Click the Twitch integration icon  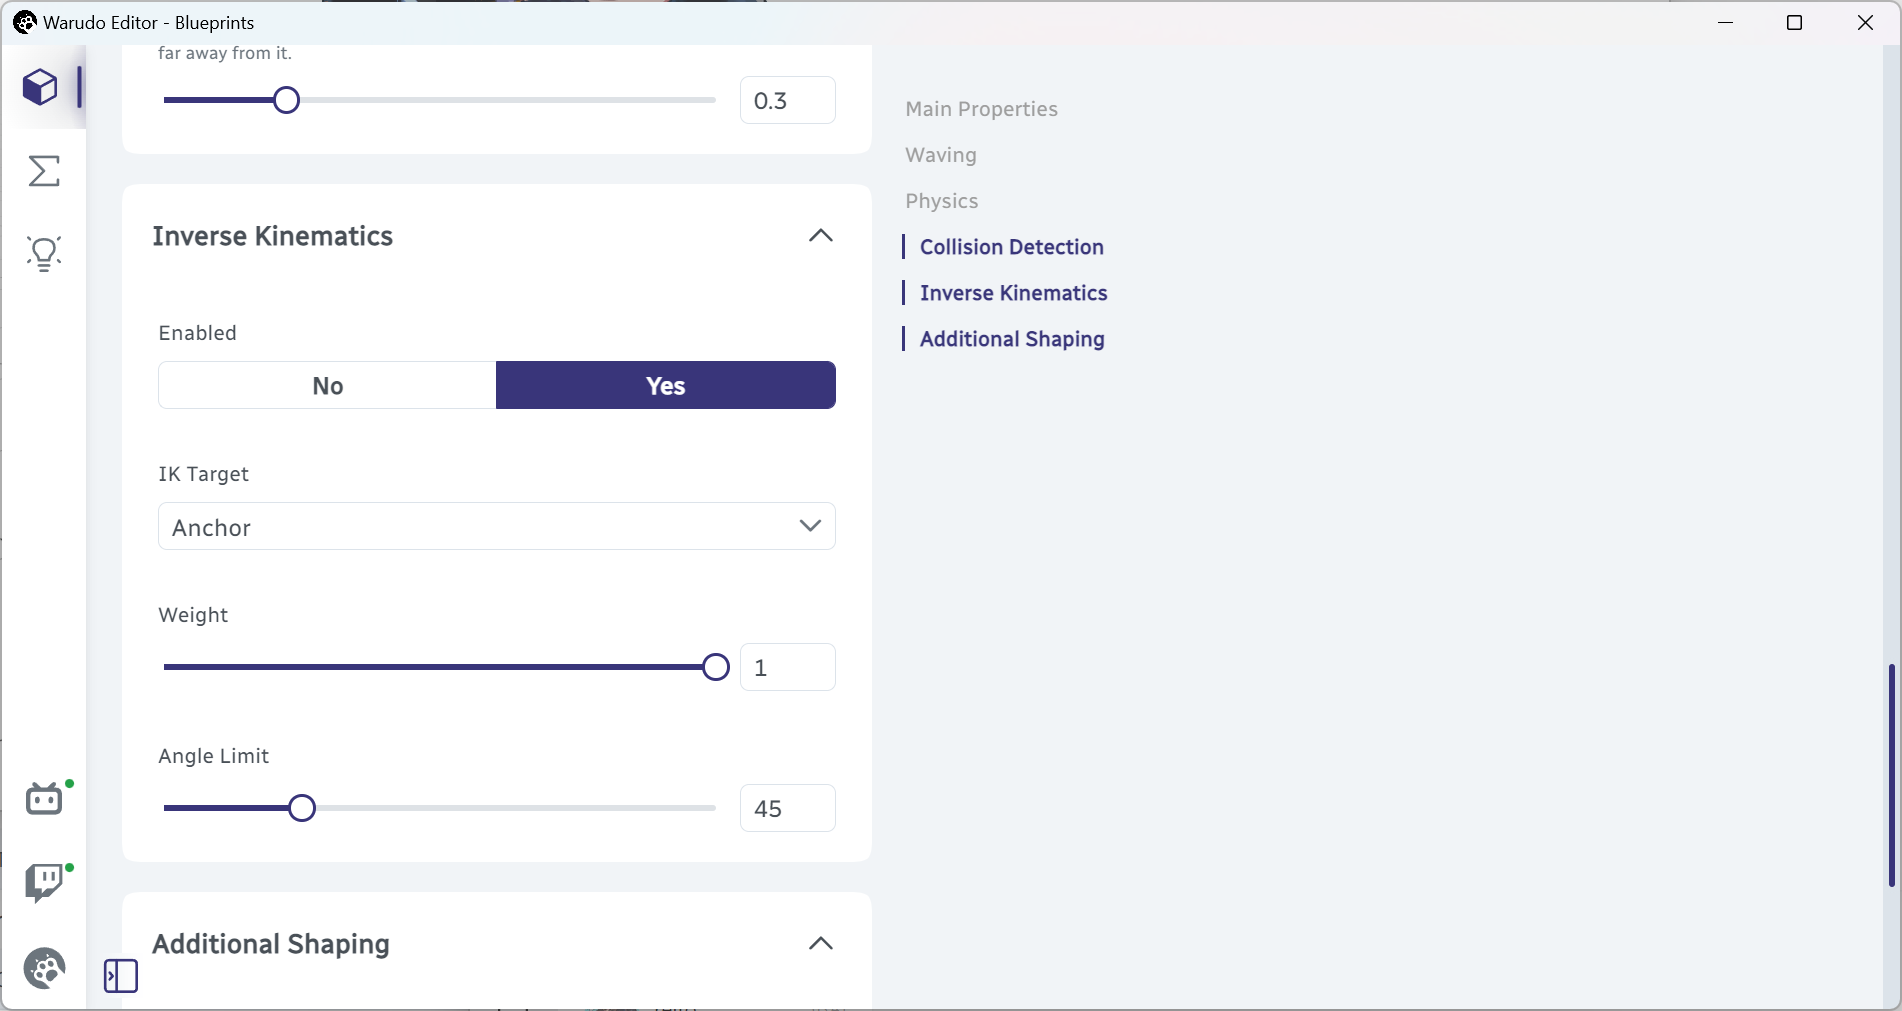[x=44, y=883]
